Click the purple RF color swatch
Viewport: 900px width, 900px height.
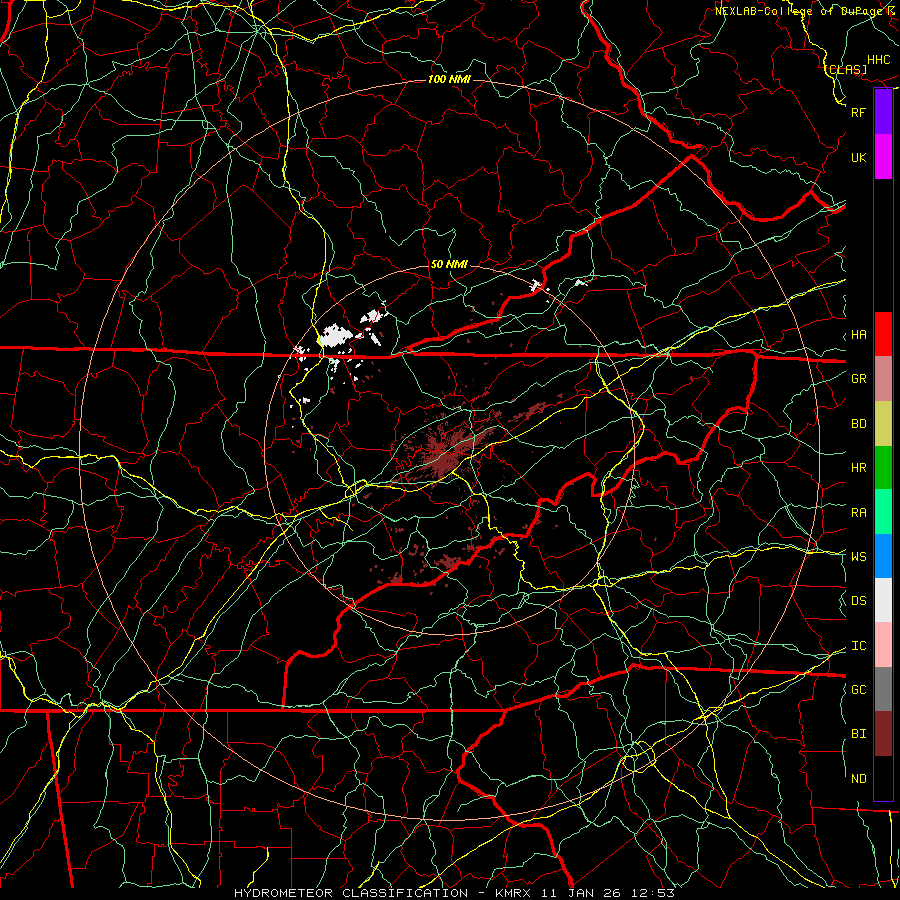click(883, 112)
